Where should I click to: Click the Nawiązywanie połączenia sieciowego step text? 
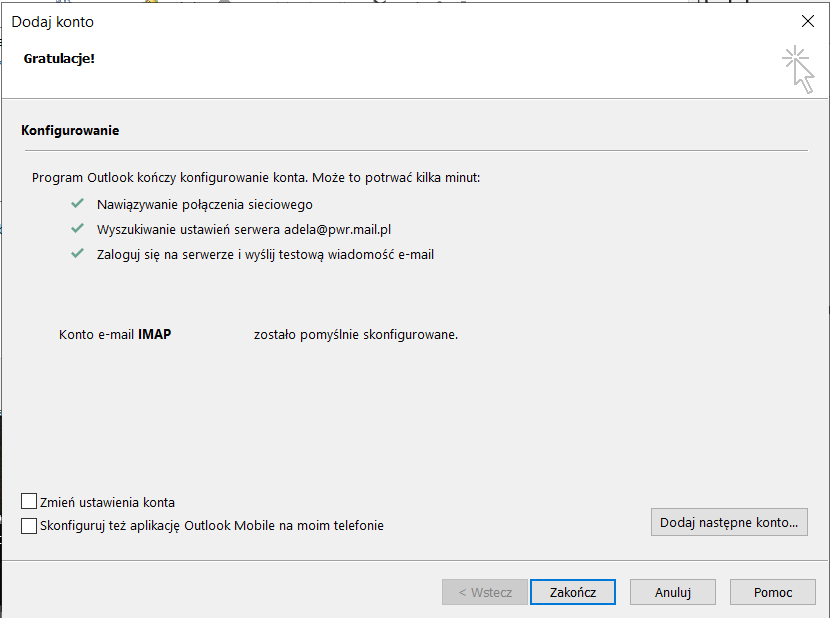205,204
